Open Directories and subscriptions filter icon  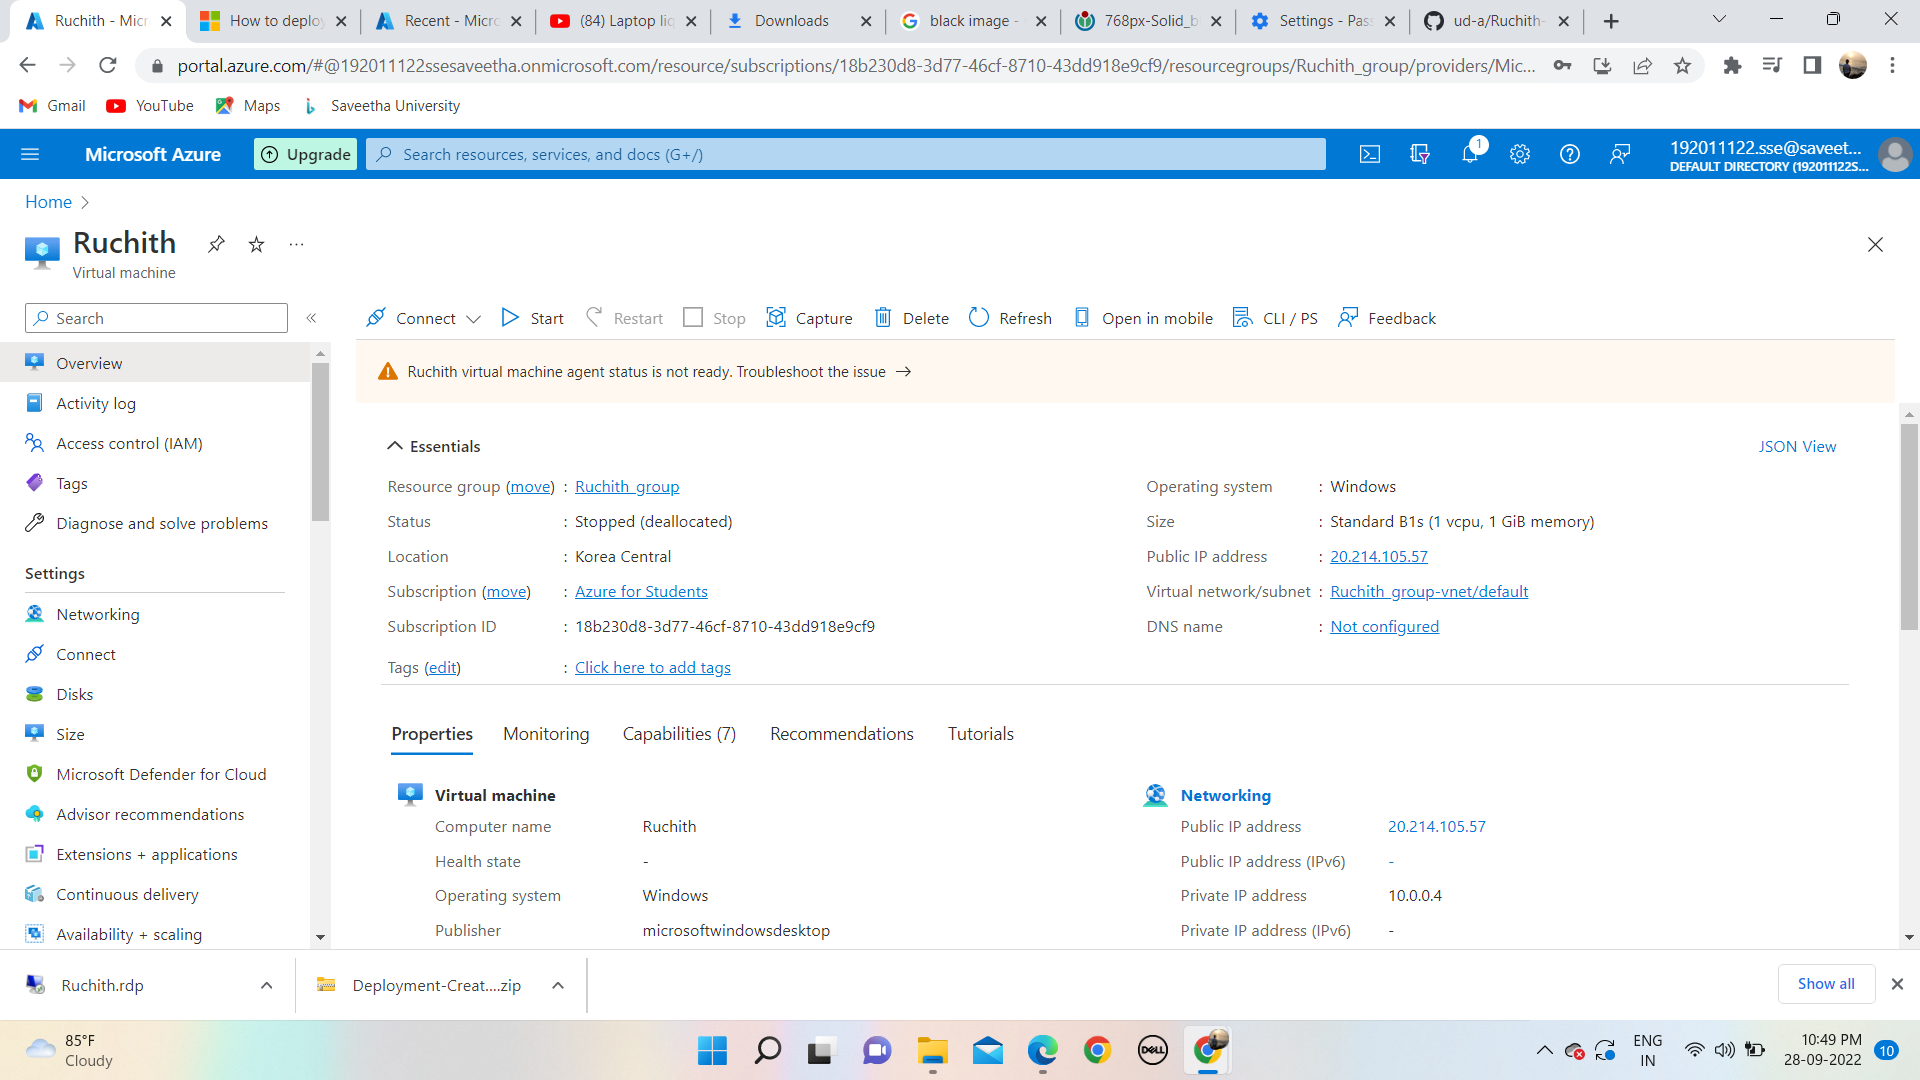click(x=1420, y=154)
